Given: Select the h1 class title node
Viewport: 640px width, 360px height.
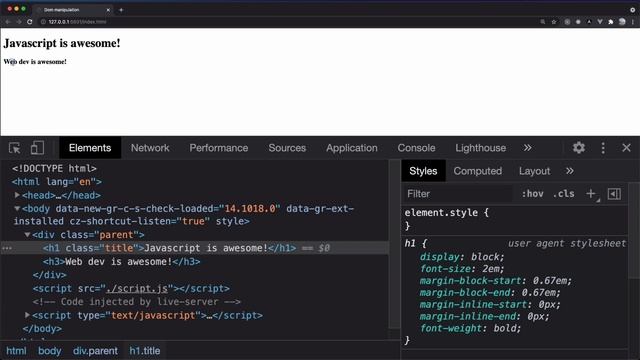Looking at the screenshot, I should coord(169,248).
